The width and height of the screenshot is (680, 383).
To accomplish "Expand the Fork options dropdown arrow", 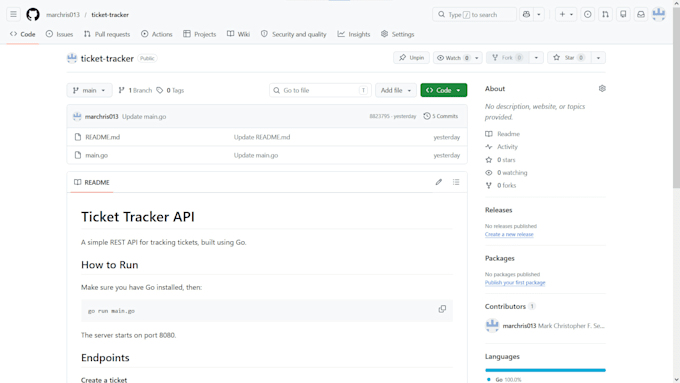I will coord(536,58).
